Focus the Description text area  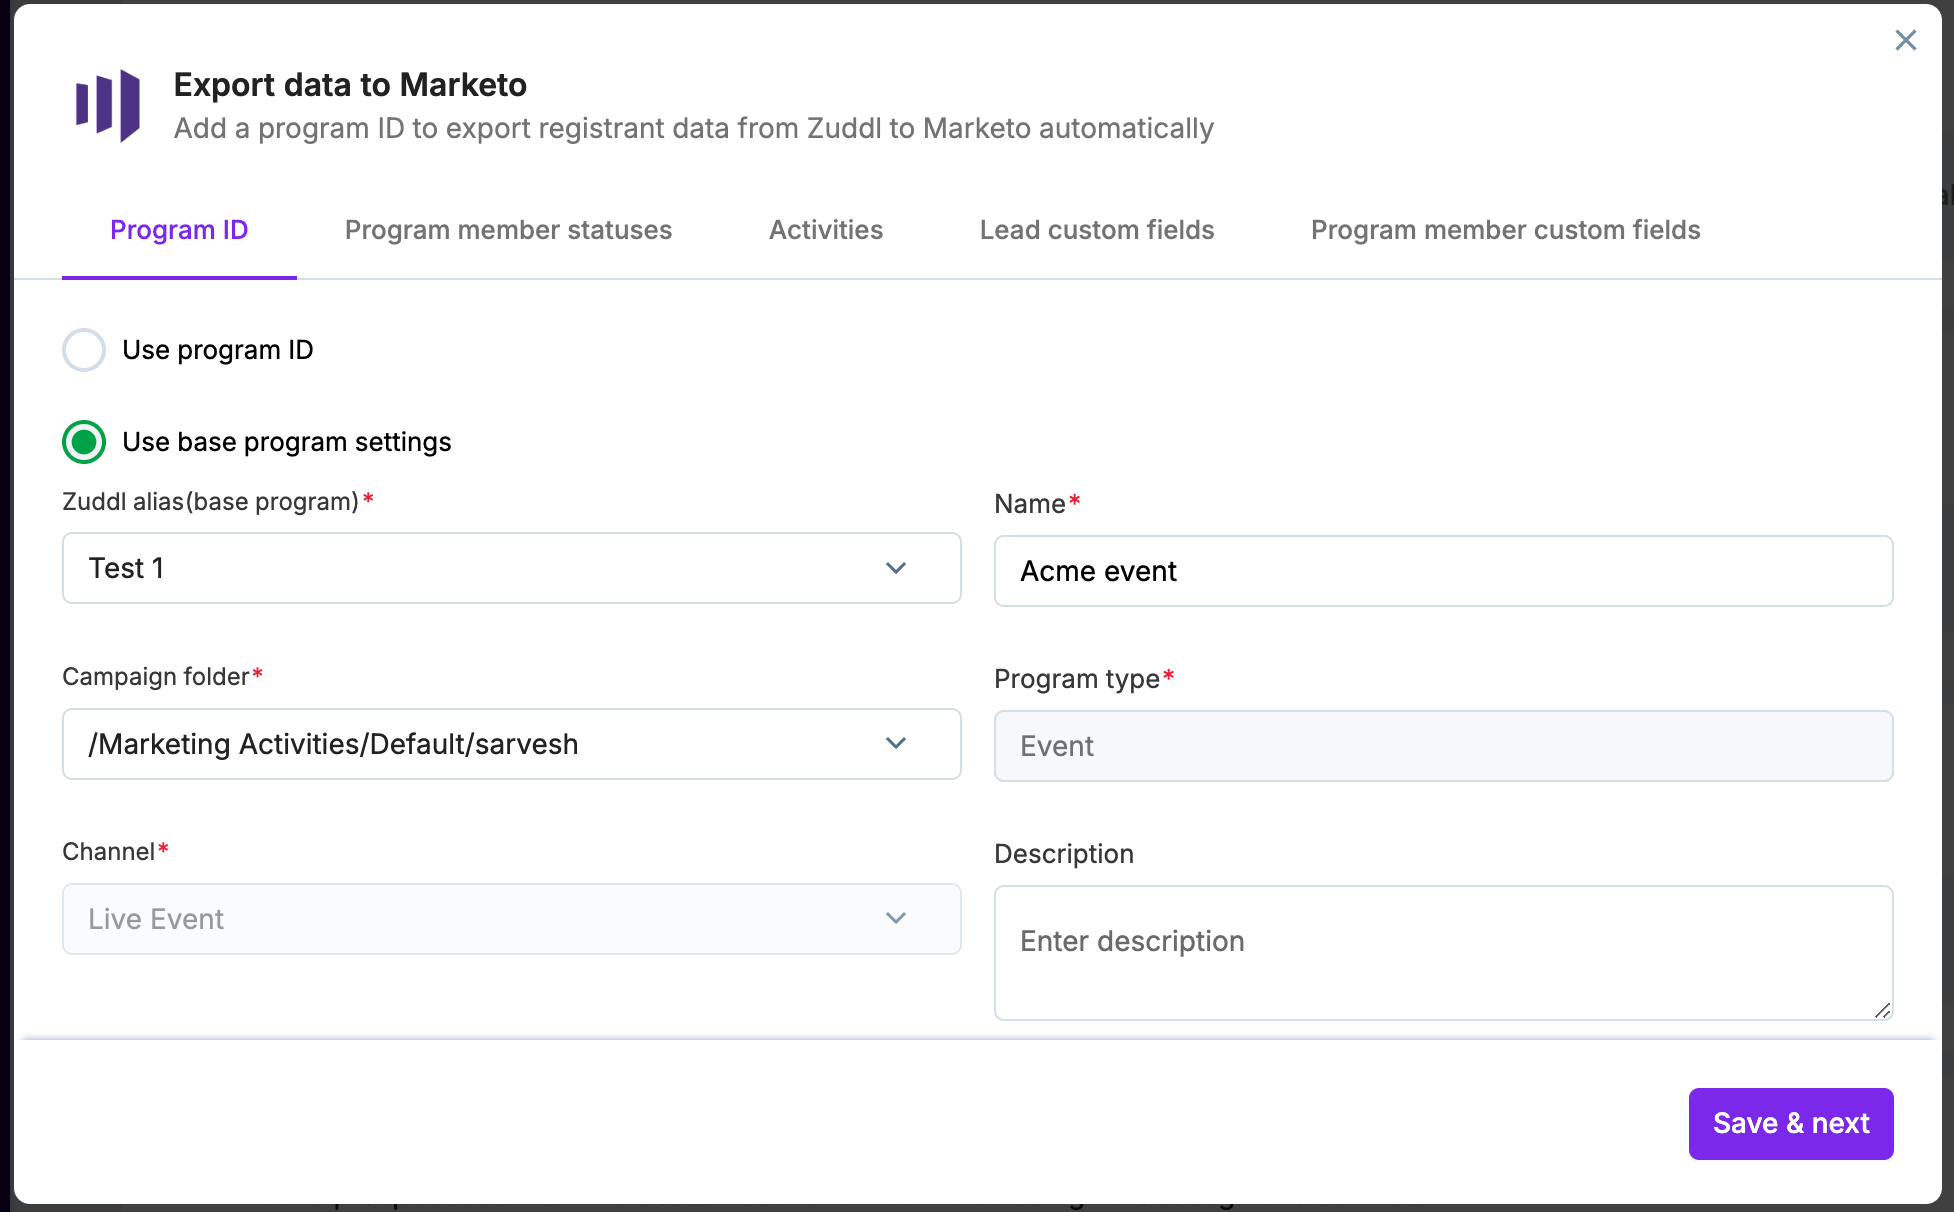[1442, 951]
